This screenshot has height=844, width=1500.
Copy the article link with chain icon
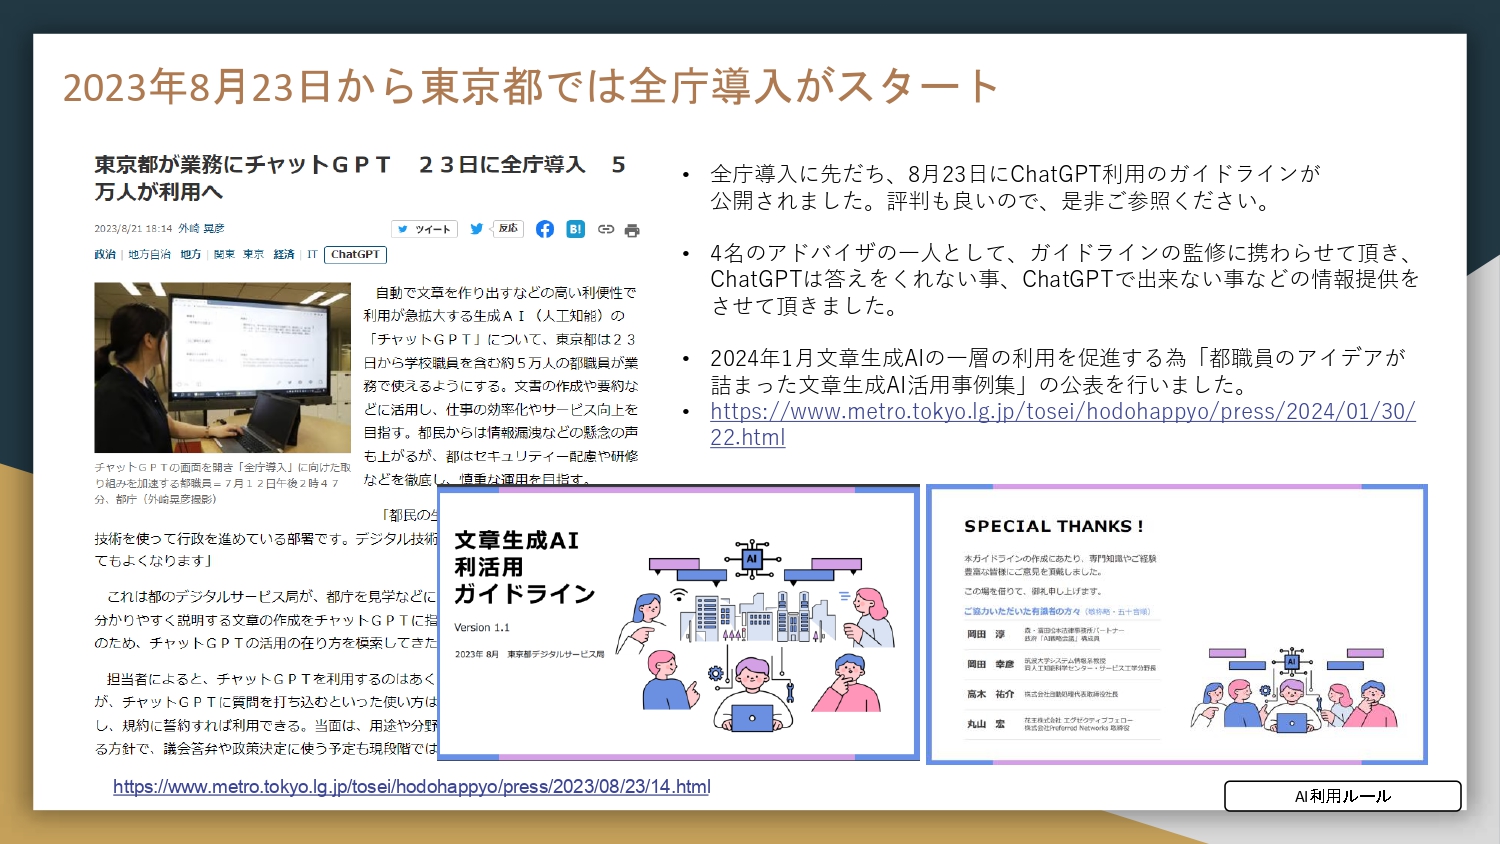(606, 229)
